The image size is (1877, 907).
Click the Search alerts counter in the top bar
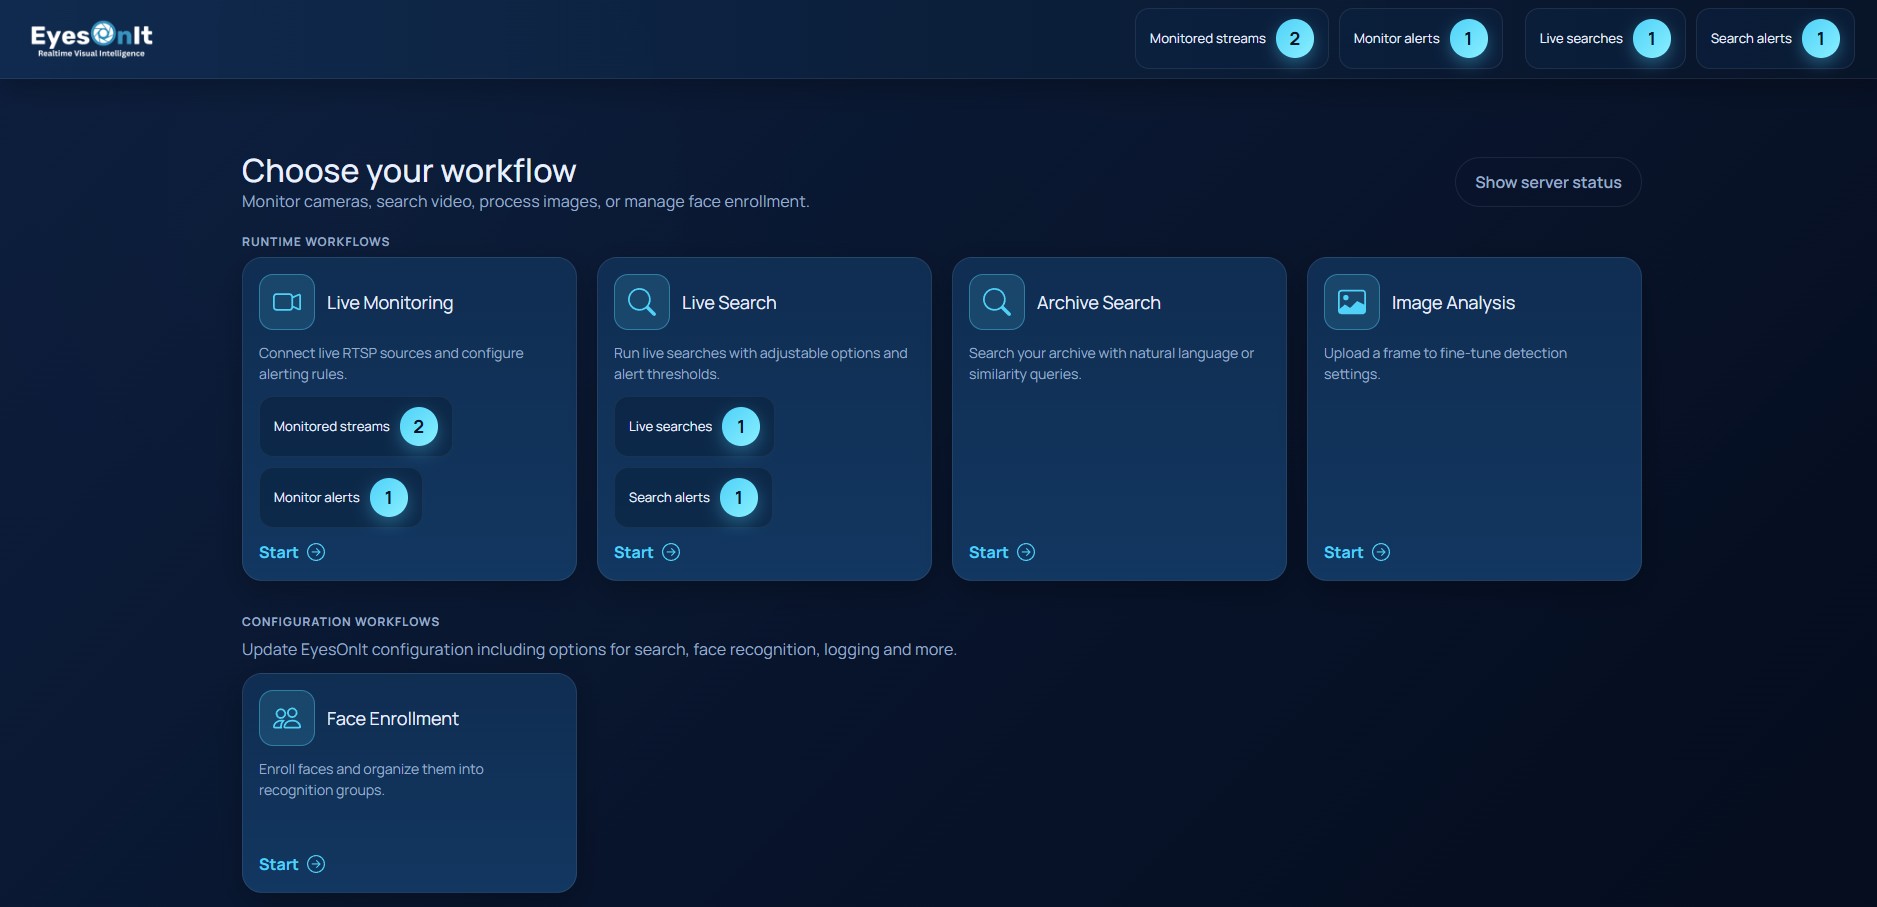click(x=1774, y=38)
